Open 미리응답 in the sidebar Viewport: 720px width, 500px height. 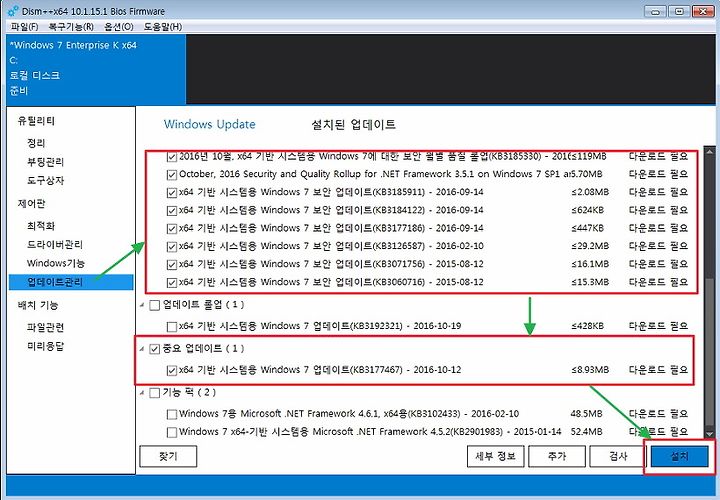[45, 346]
